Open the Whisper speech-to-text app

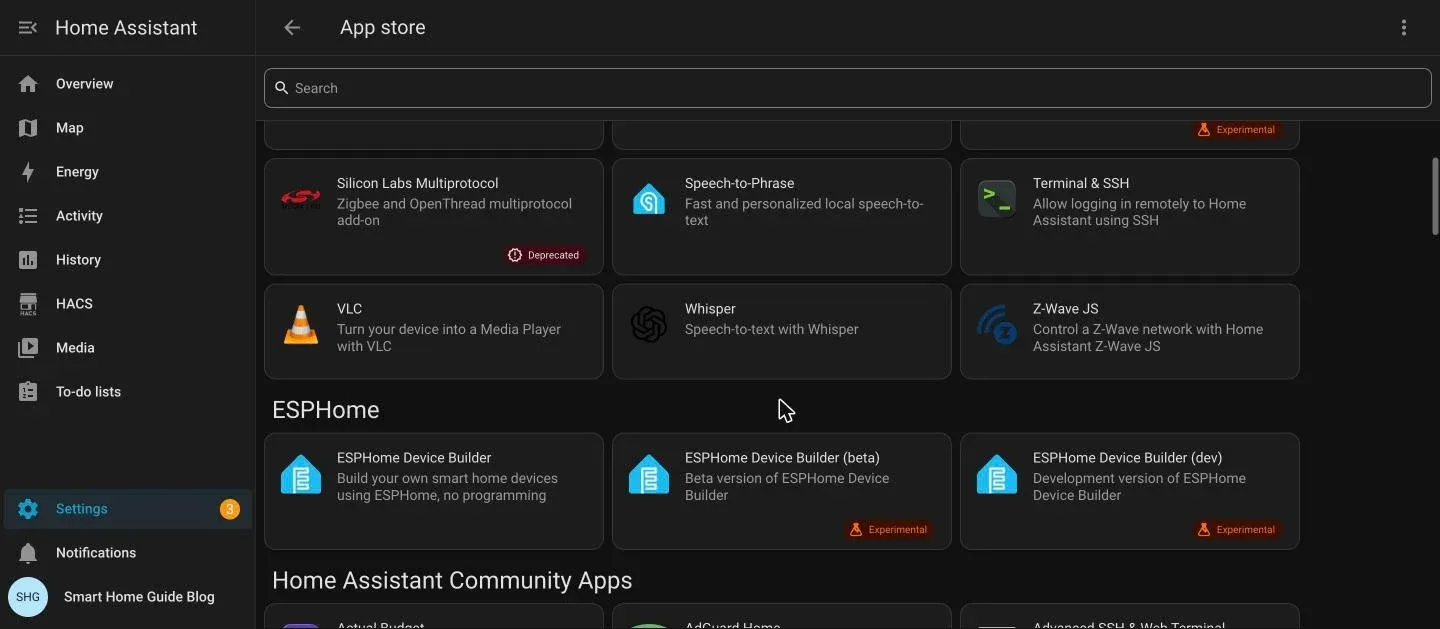click(x=782, y=332)
